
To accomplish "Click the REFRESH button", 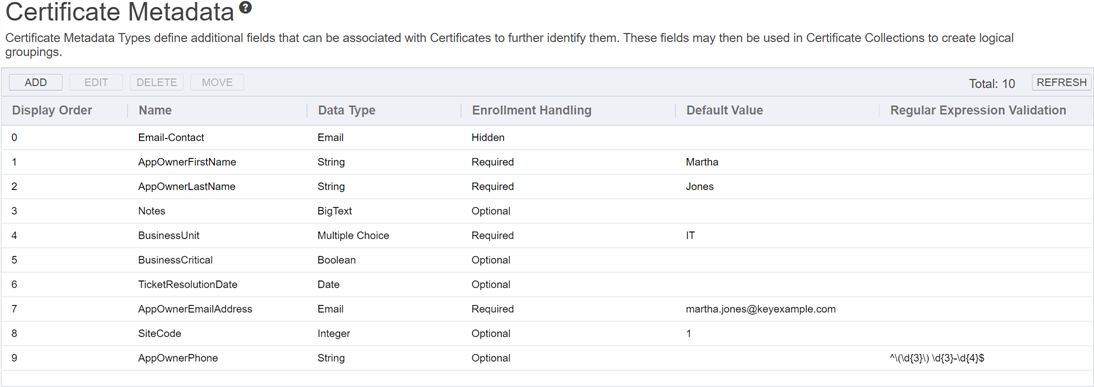I will tap(1061, 82).
